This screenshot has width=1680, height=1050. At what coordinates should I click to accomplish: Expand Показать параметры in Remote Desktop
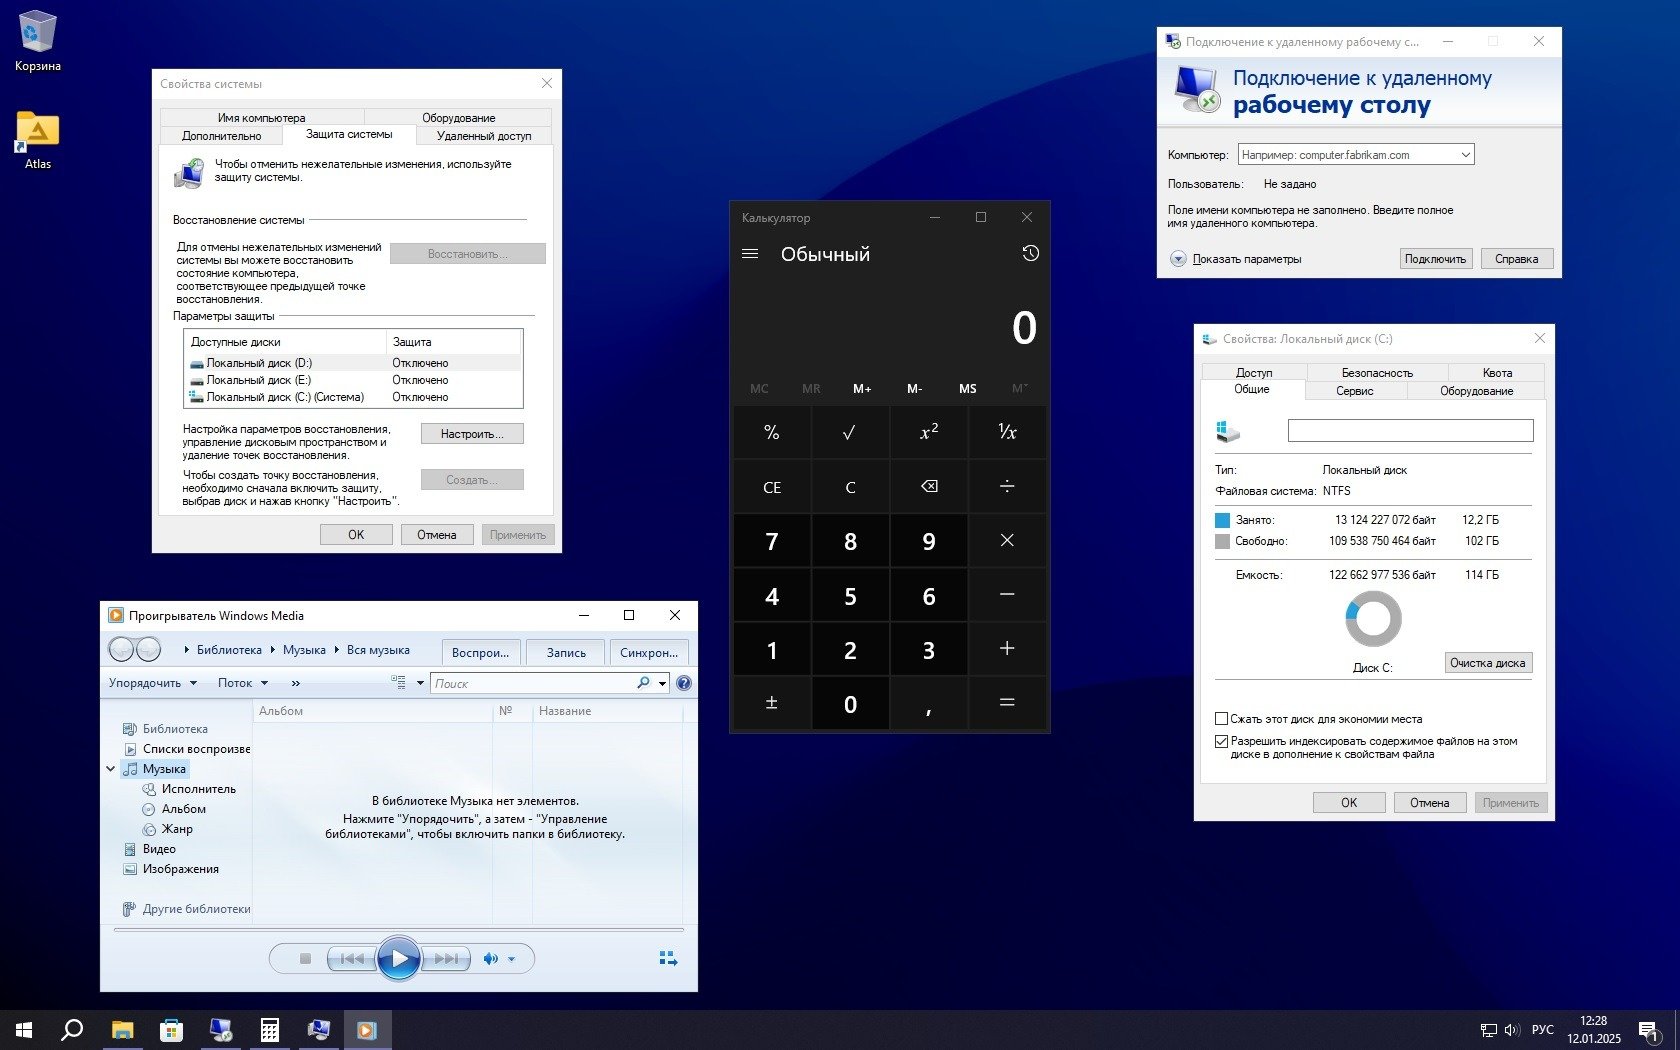[x=1178, y=259]
